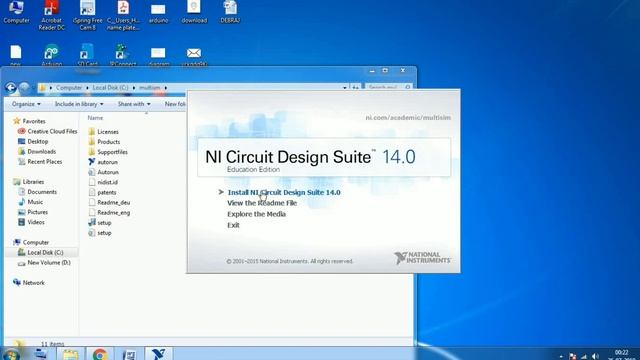Select the nidist.id file

tap(103, 182)
